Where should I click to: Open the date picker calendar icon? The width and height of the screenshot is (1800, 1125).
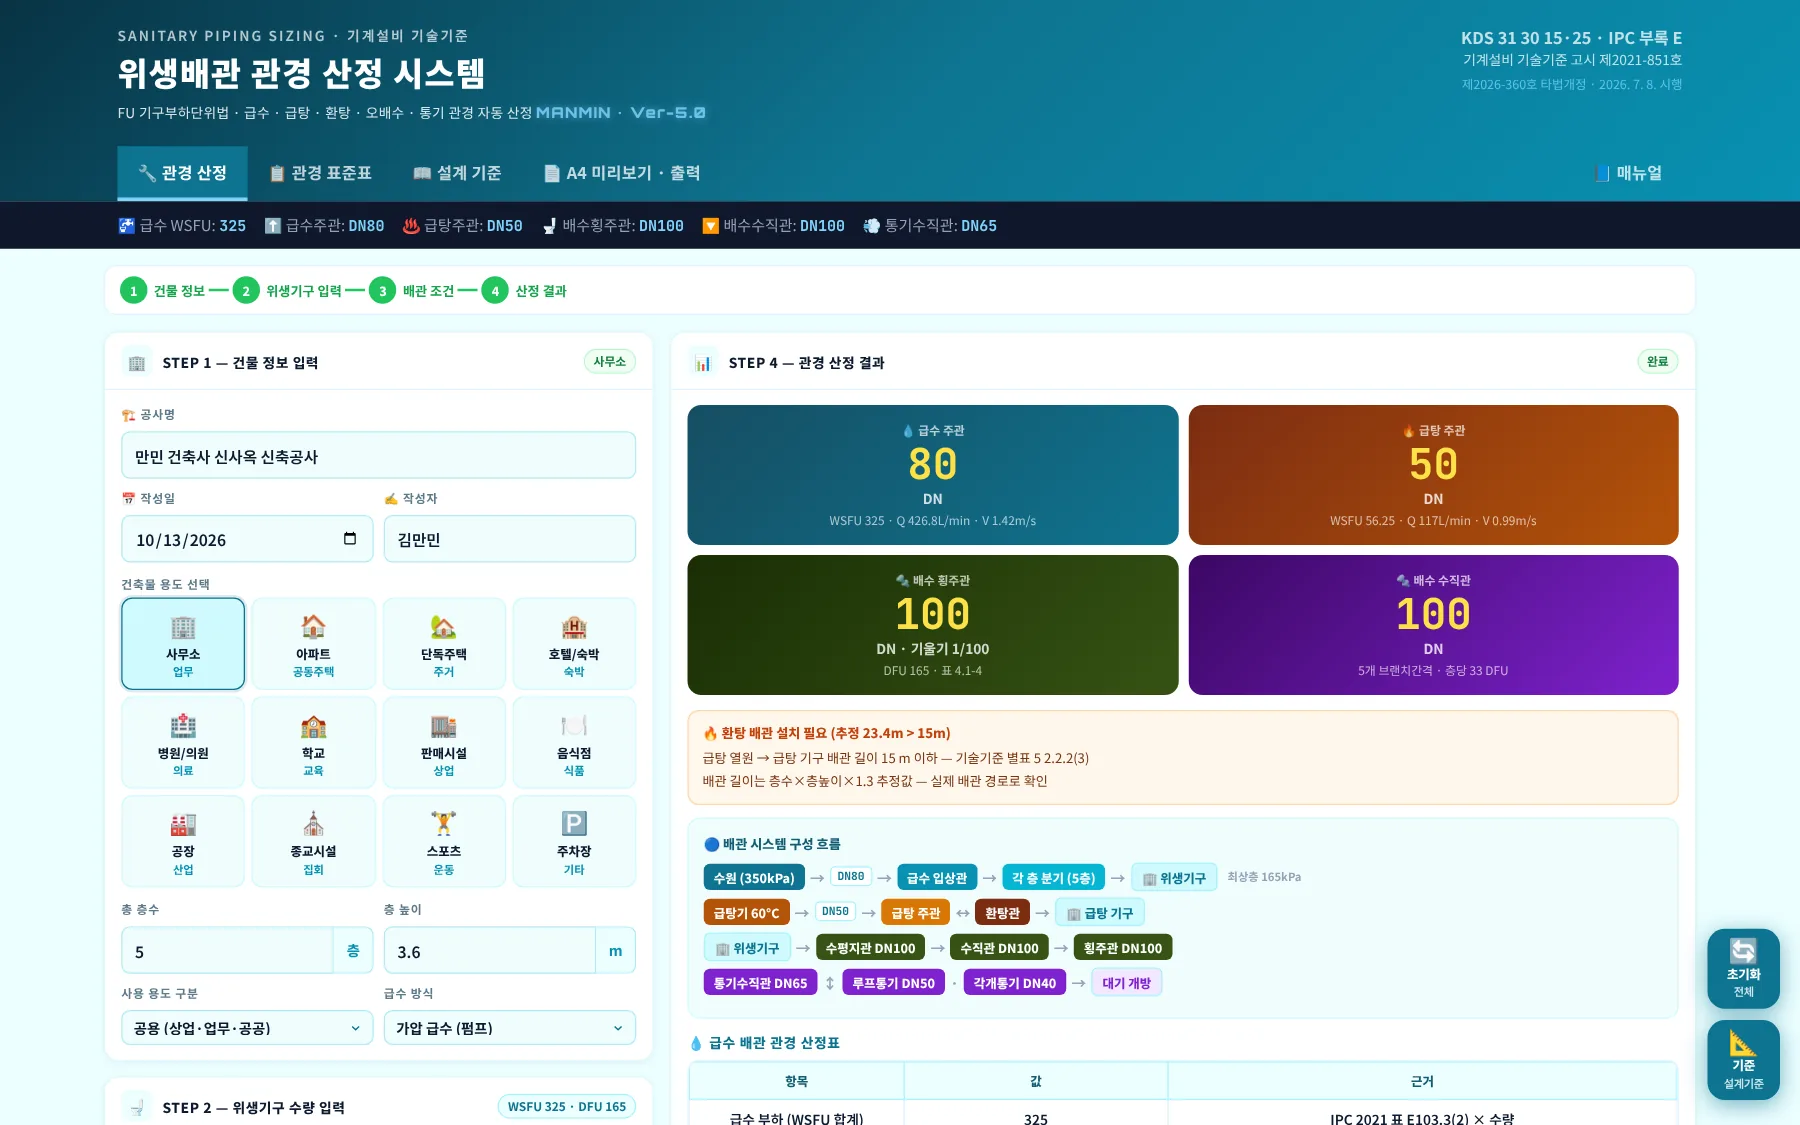(x=350, y=539)
